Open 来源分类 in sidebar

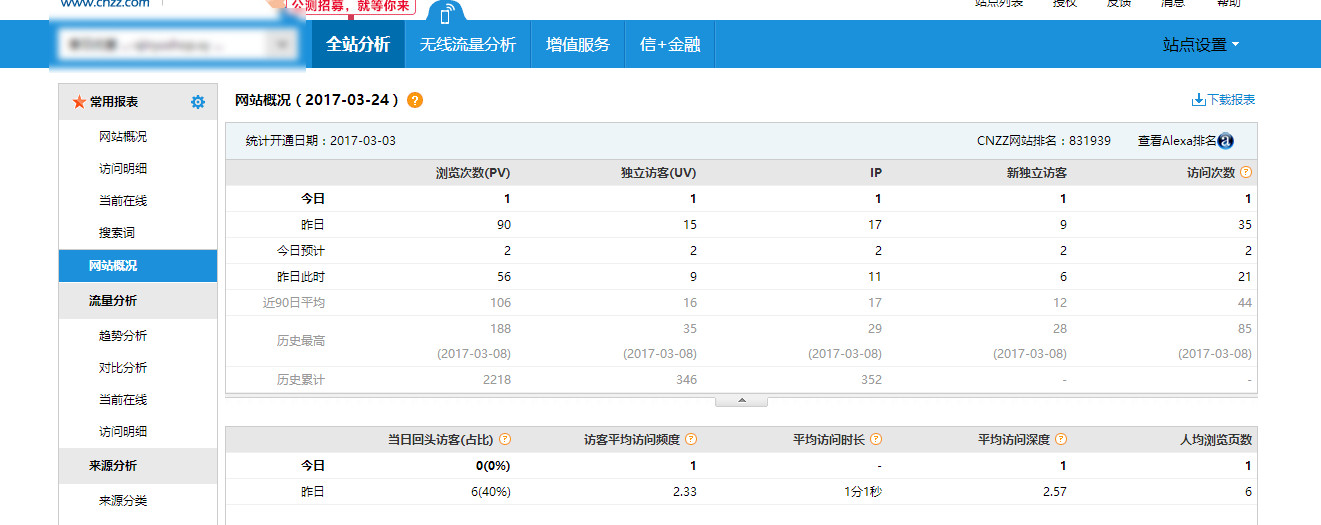pos(123,501)
